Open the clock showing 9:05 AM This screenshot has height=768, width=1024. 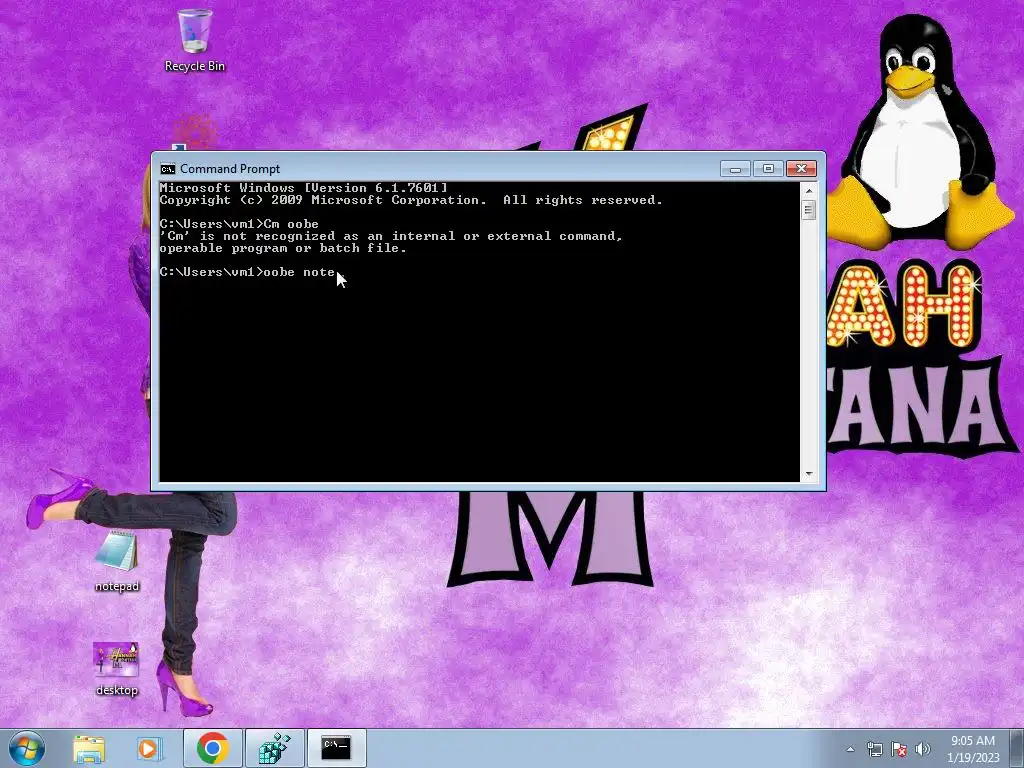[x=972, y=741]
